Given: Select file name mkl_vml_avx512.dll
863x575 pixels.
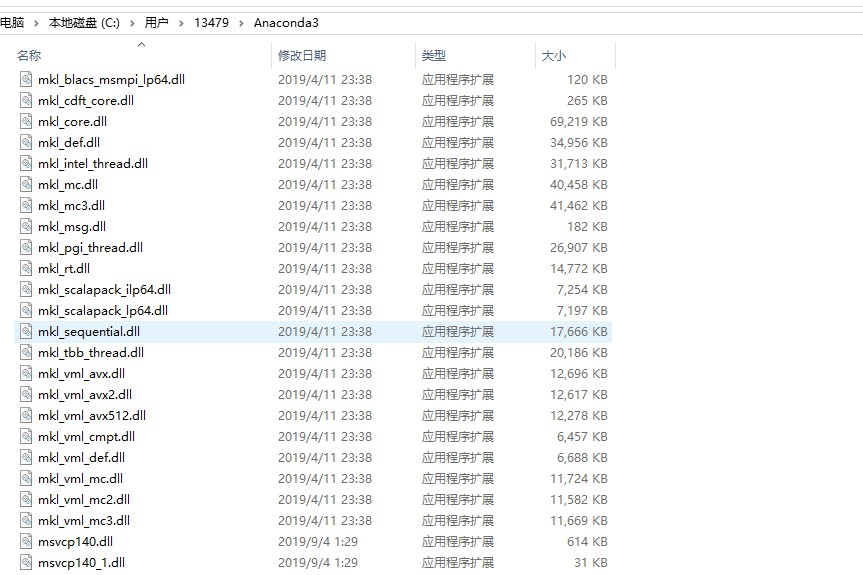Looking at the screenshot, I should [92, 415].
